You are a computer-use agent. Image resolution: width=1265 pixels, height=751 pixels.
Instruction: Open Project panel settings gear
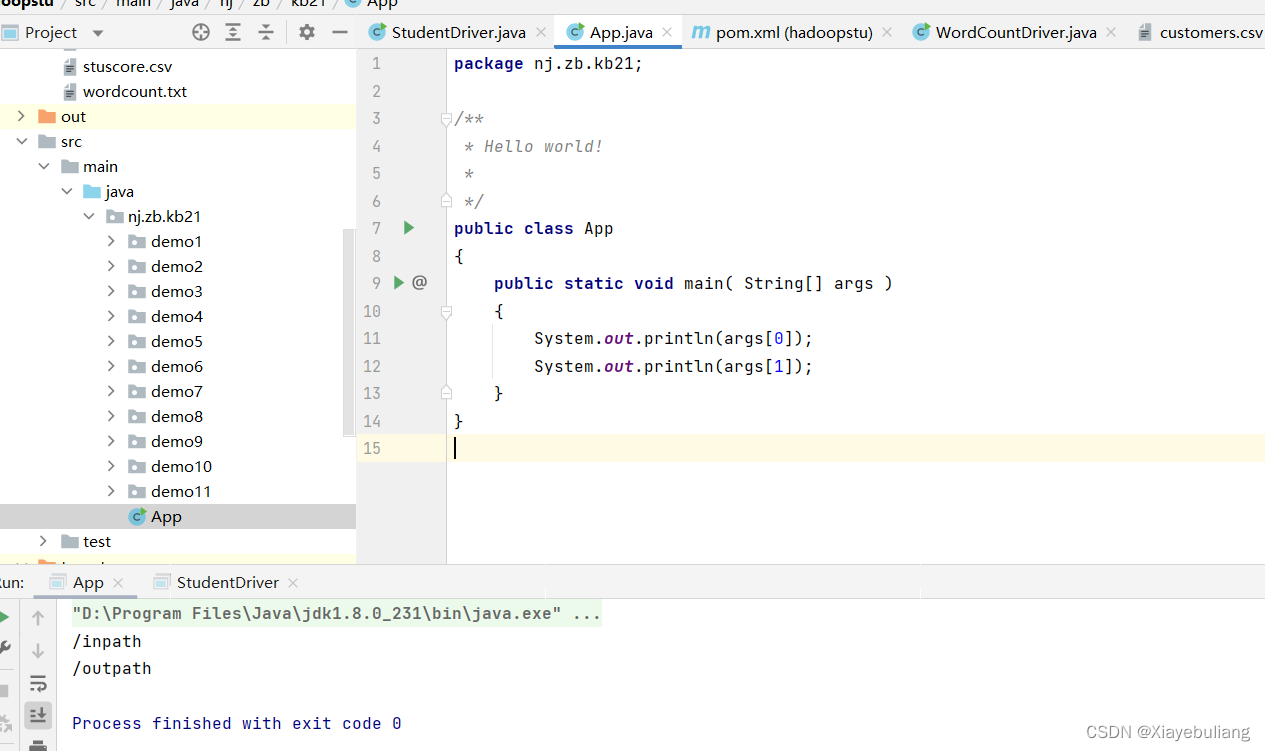(x=307, y=32)
